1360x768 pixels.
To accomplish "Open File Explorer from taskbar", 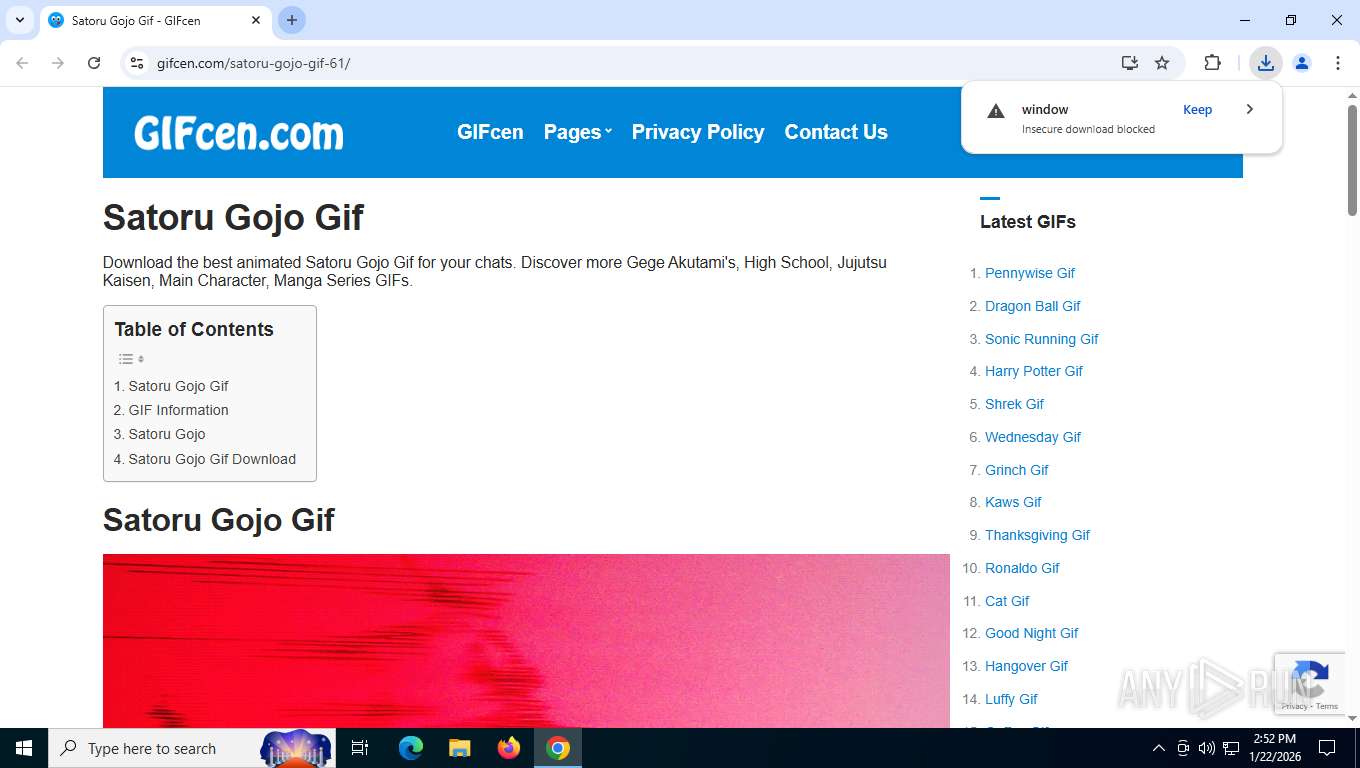I will pos(460,748).
